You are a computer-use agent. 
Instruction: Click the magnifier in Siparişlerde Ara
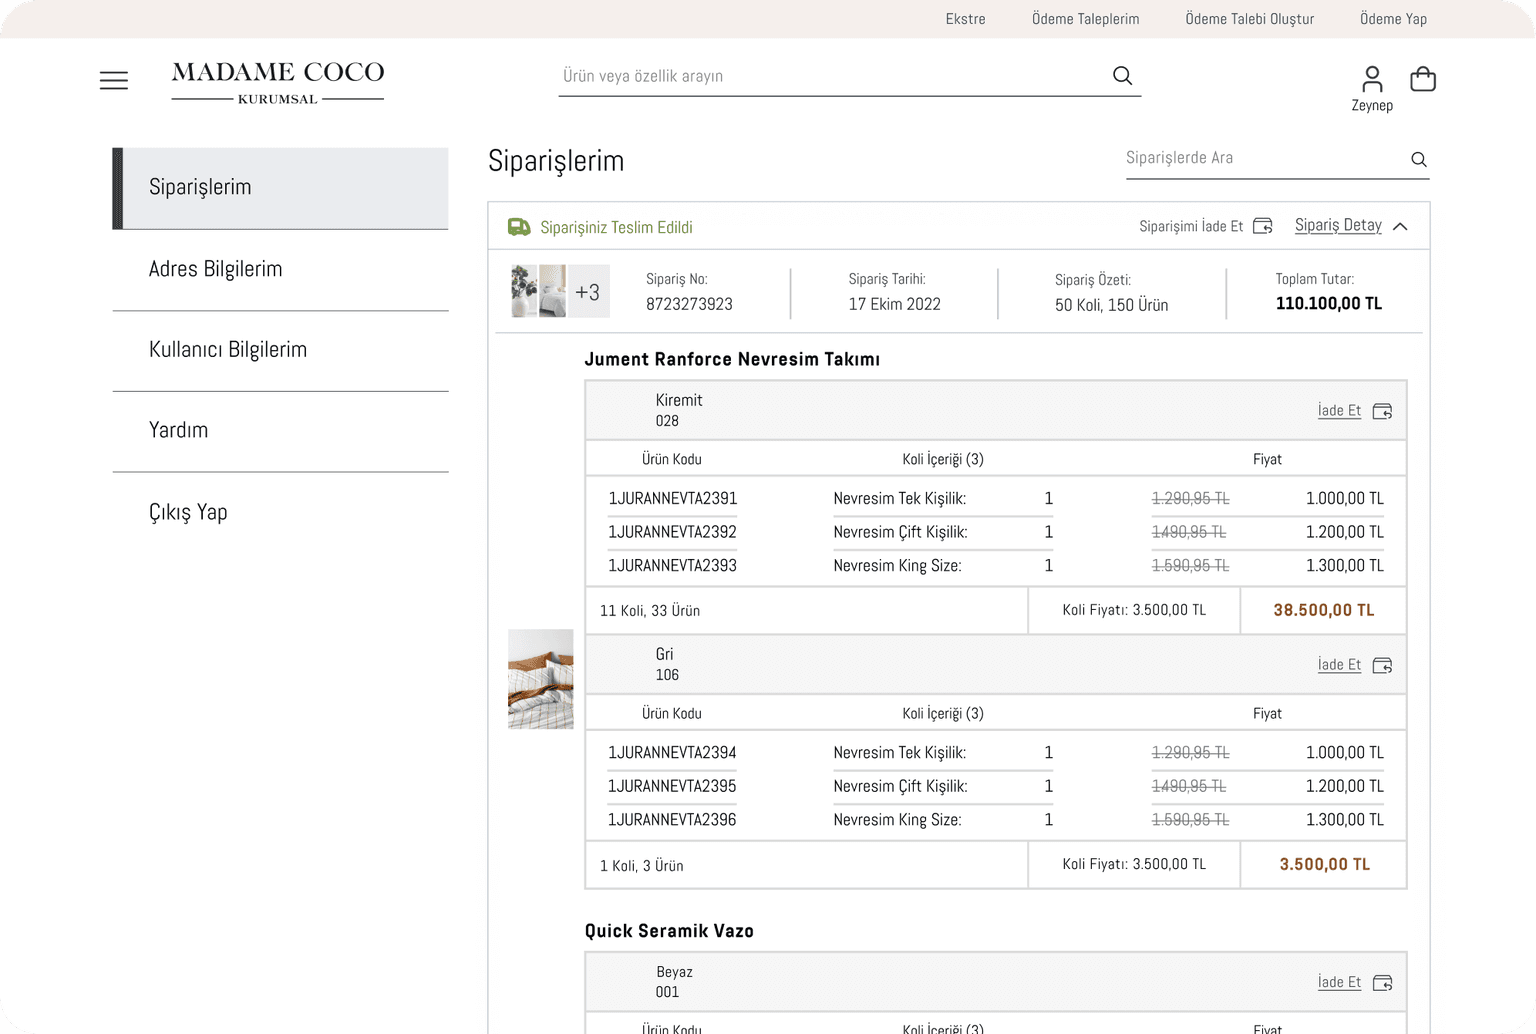(1418, 158)
